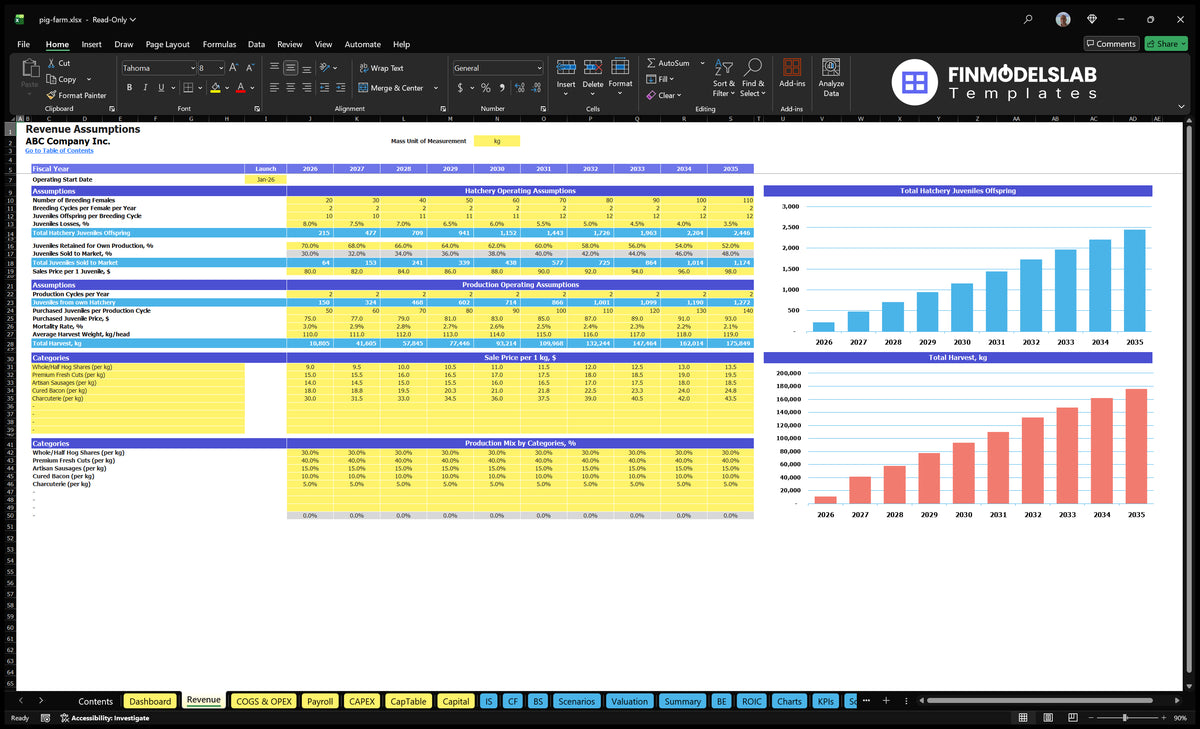
Task: Click the Increase Indent icon
Action: (x=340, y=88)
